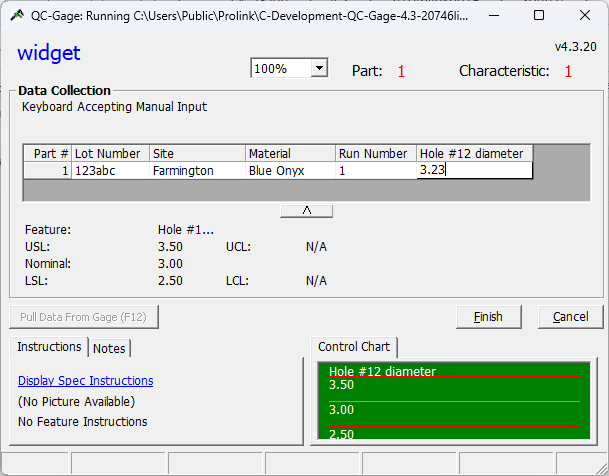Screen dimensions: 609x476
Task: Click Pull Data From Gage (F12) button
Action: click(84, 317)
